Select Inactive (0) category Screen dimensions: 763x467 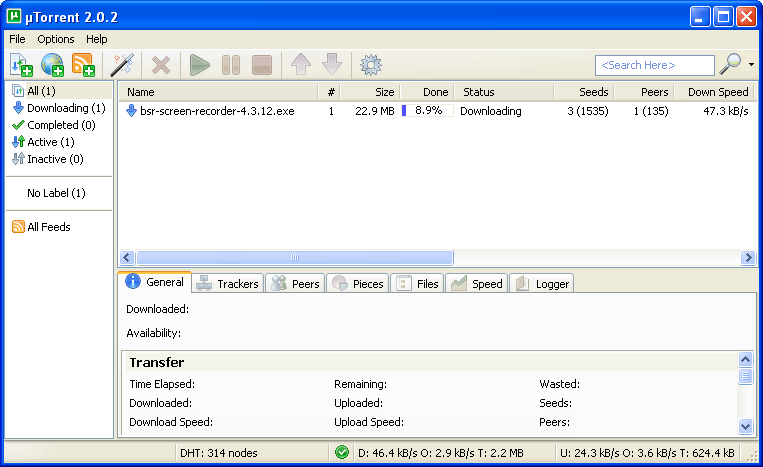click(x=59, y=159)
